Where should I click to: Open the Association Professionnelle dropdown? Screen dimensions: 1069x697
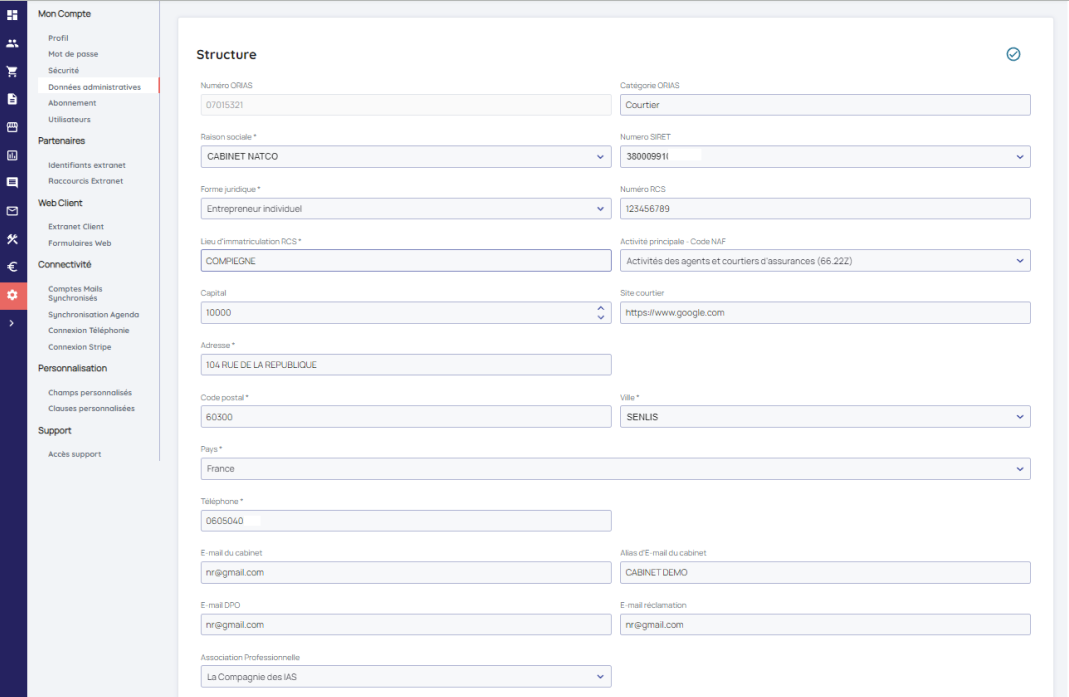(x=405, y=677)
